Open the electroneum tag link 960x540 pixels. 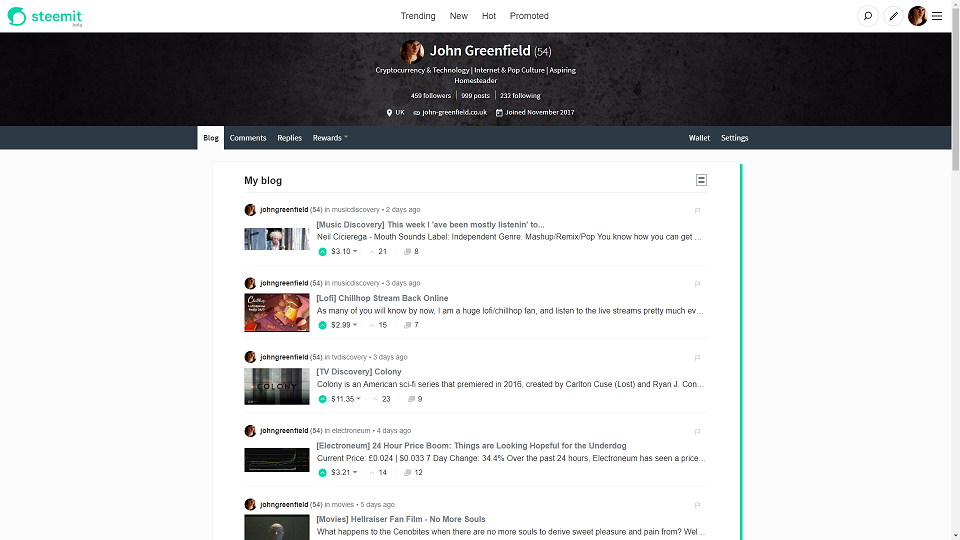(x=351, y=431)
